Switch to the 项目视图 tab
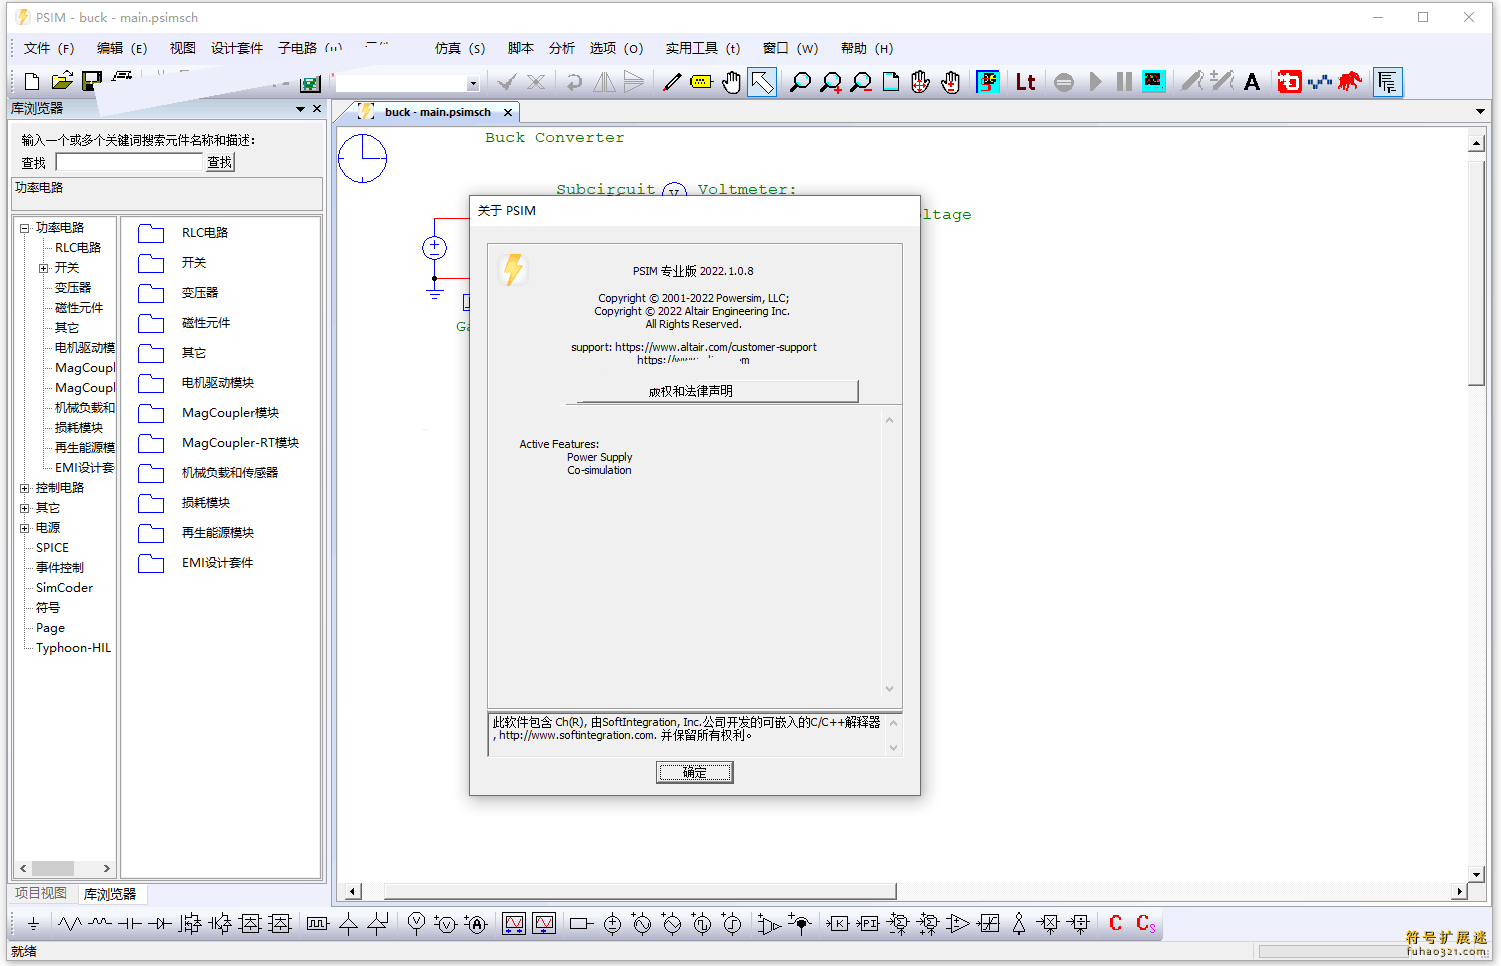The height and width of the screenshot is (966, 1501). coord(41,893)
